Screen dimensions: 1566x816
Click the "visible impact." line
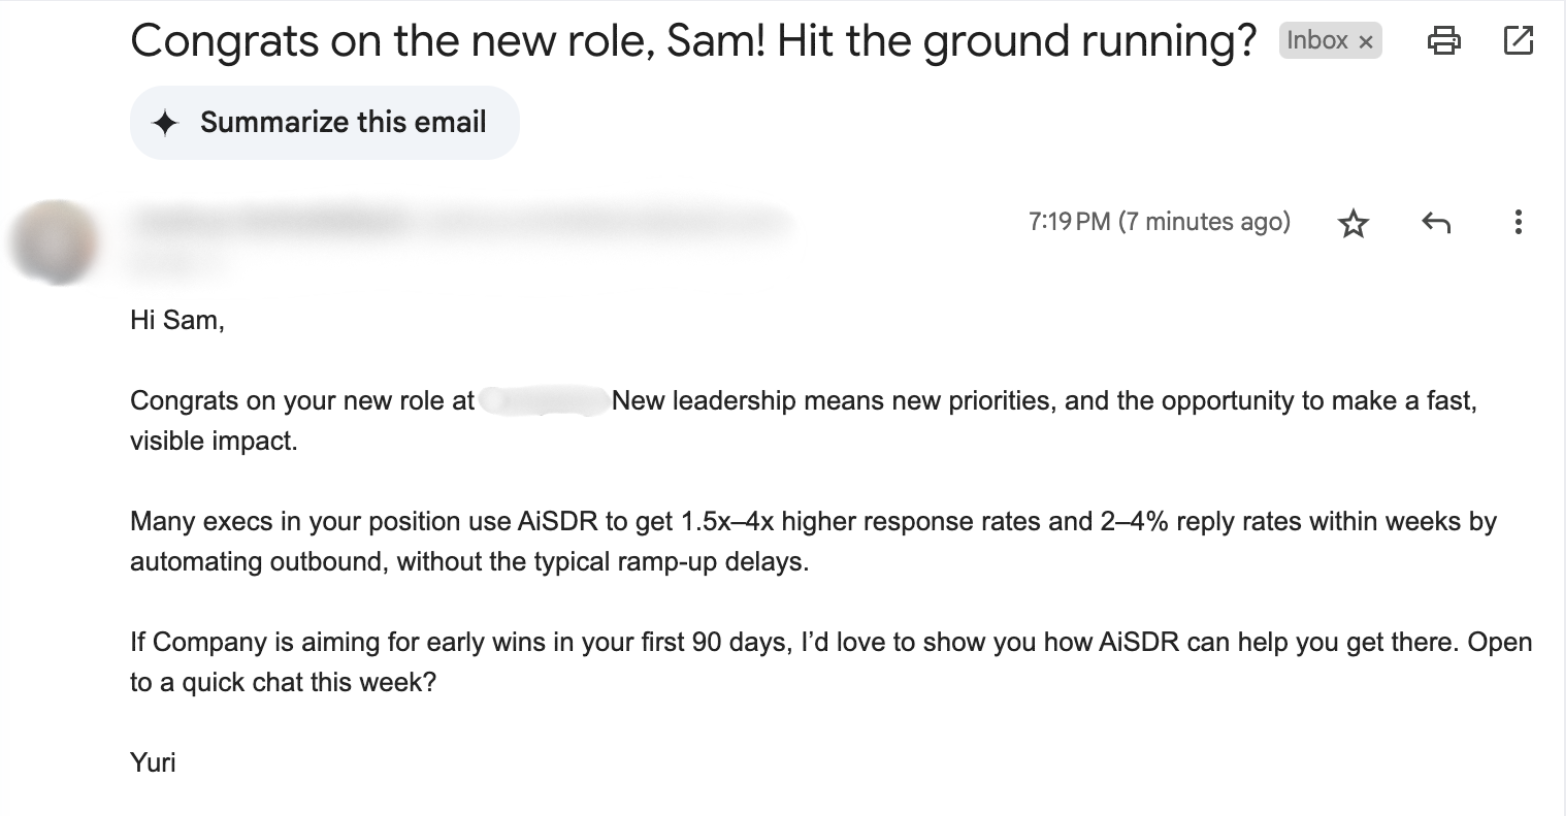[214, 441]
